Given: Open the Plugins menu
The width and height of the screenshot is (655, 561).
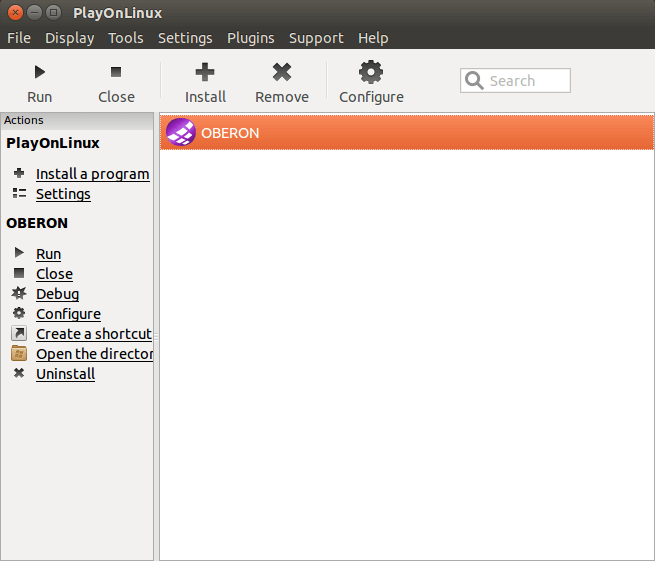Looking at the screenshot, I should (x=250, y=38).
